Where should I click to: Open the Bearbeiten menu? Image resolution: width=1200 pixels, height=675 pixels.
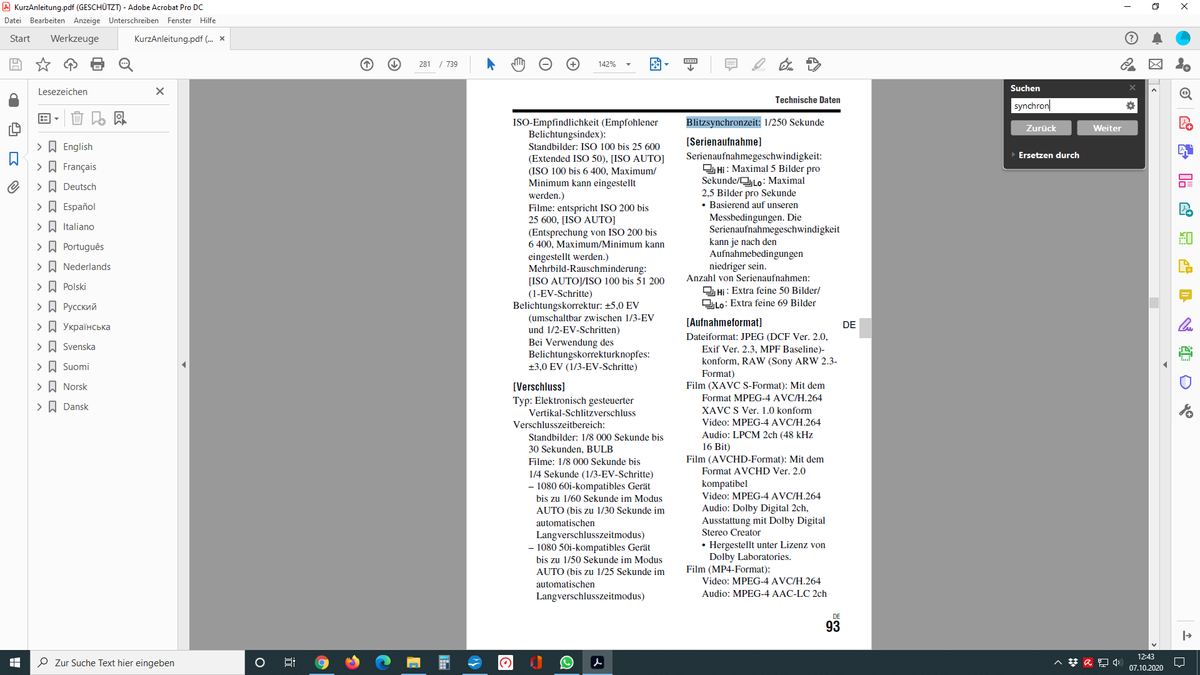click(50, 20)
